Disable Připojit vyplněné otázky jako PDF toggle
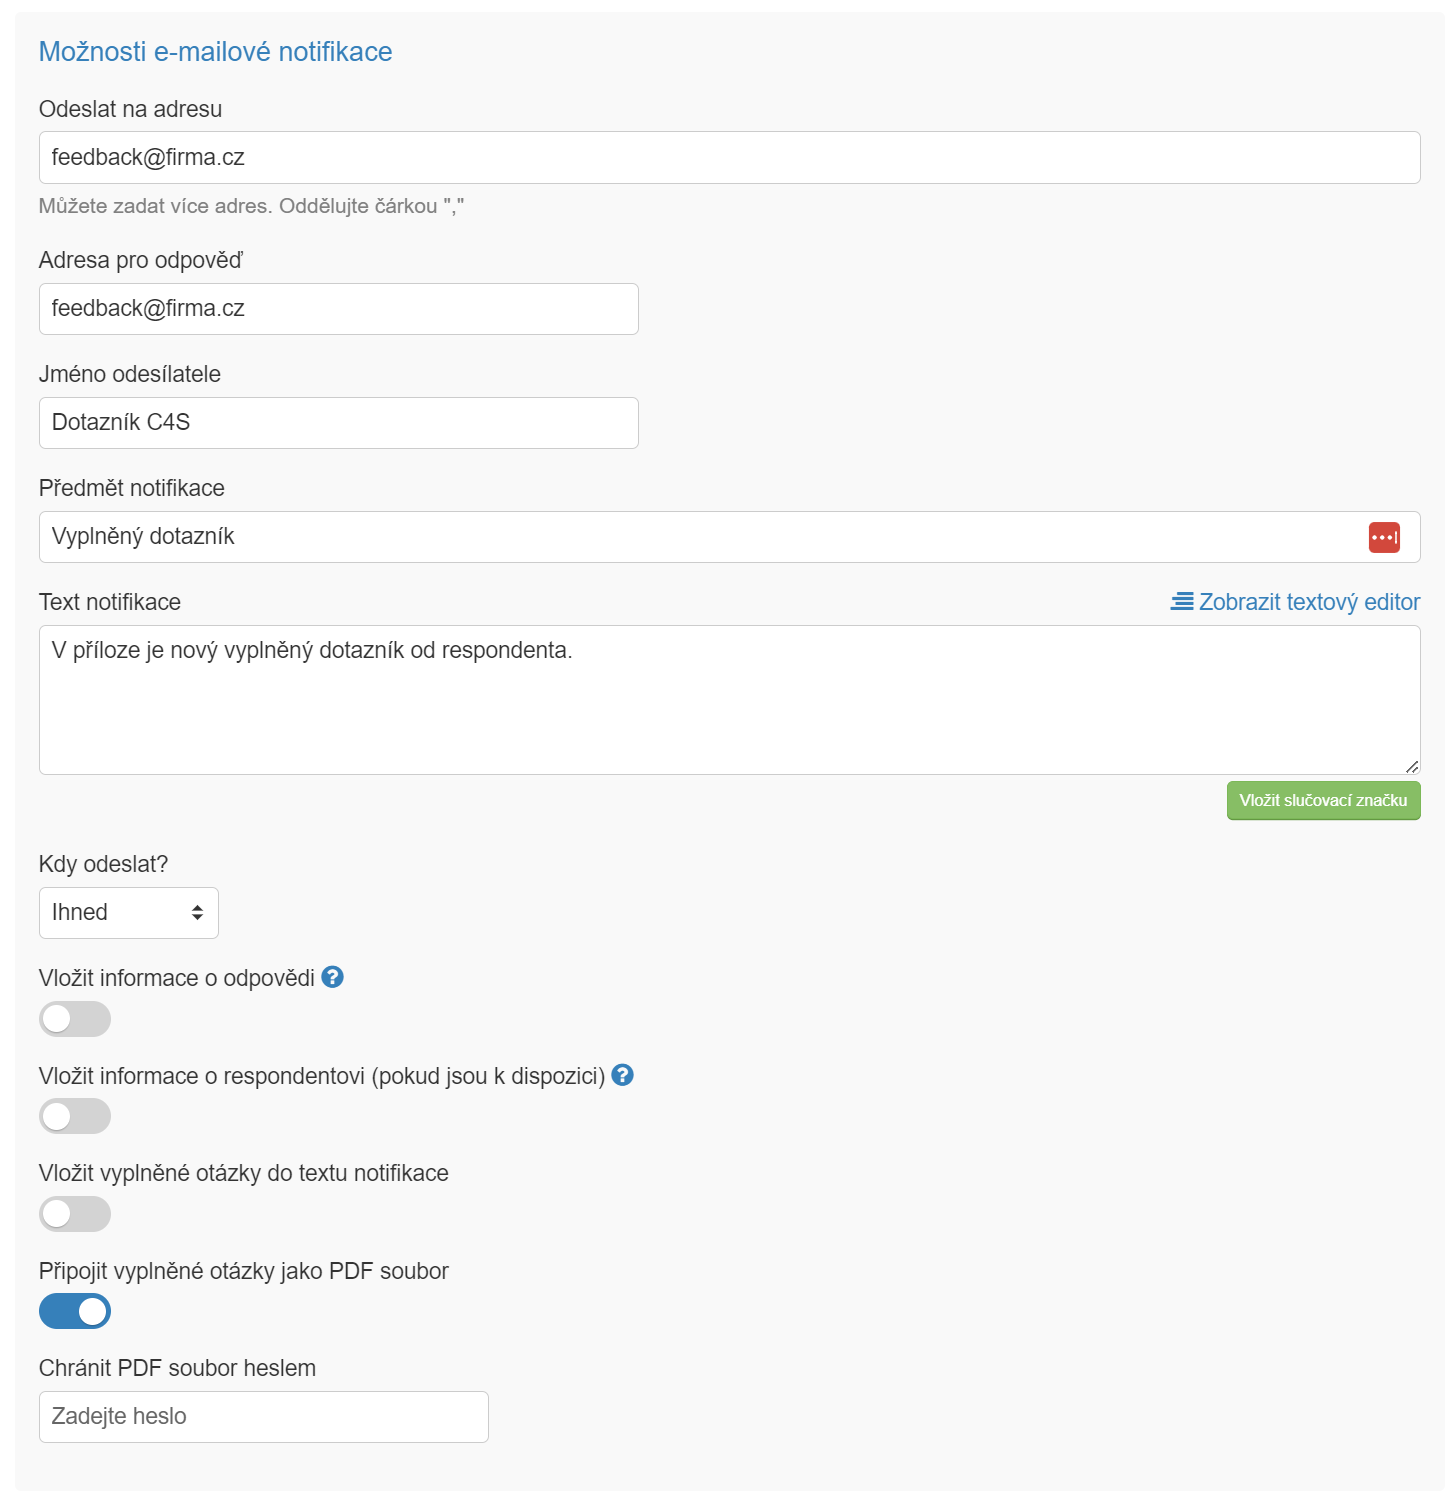1453x1502 pixels. coord(75,1311)
